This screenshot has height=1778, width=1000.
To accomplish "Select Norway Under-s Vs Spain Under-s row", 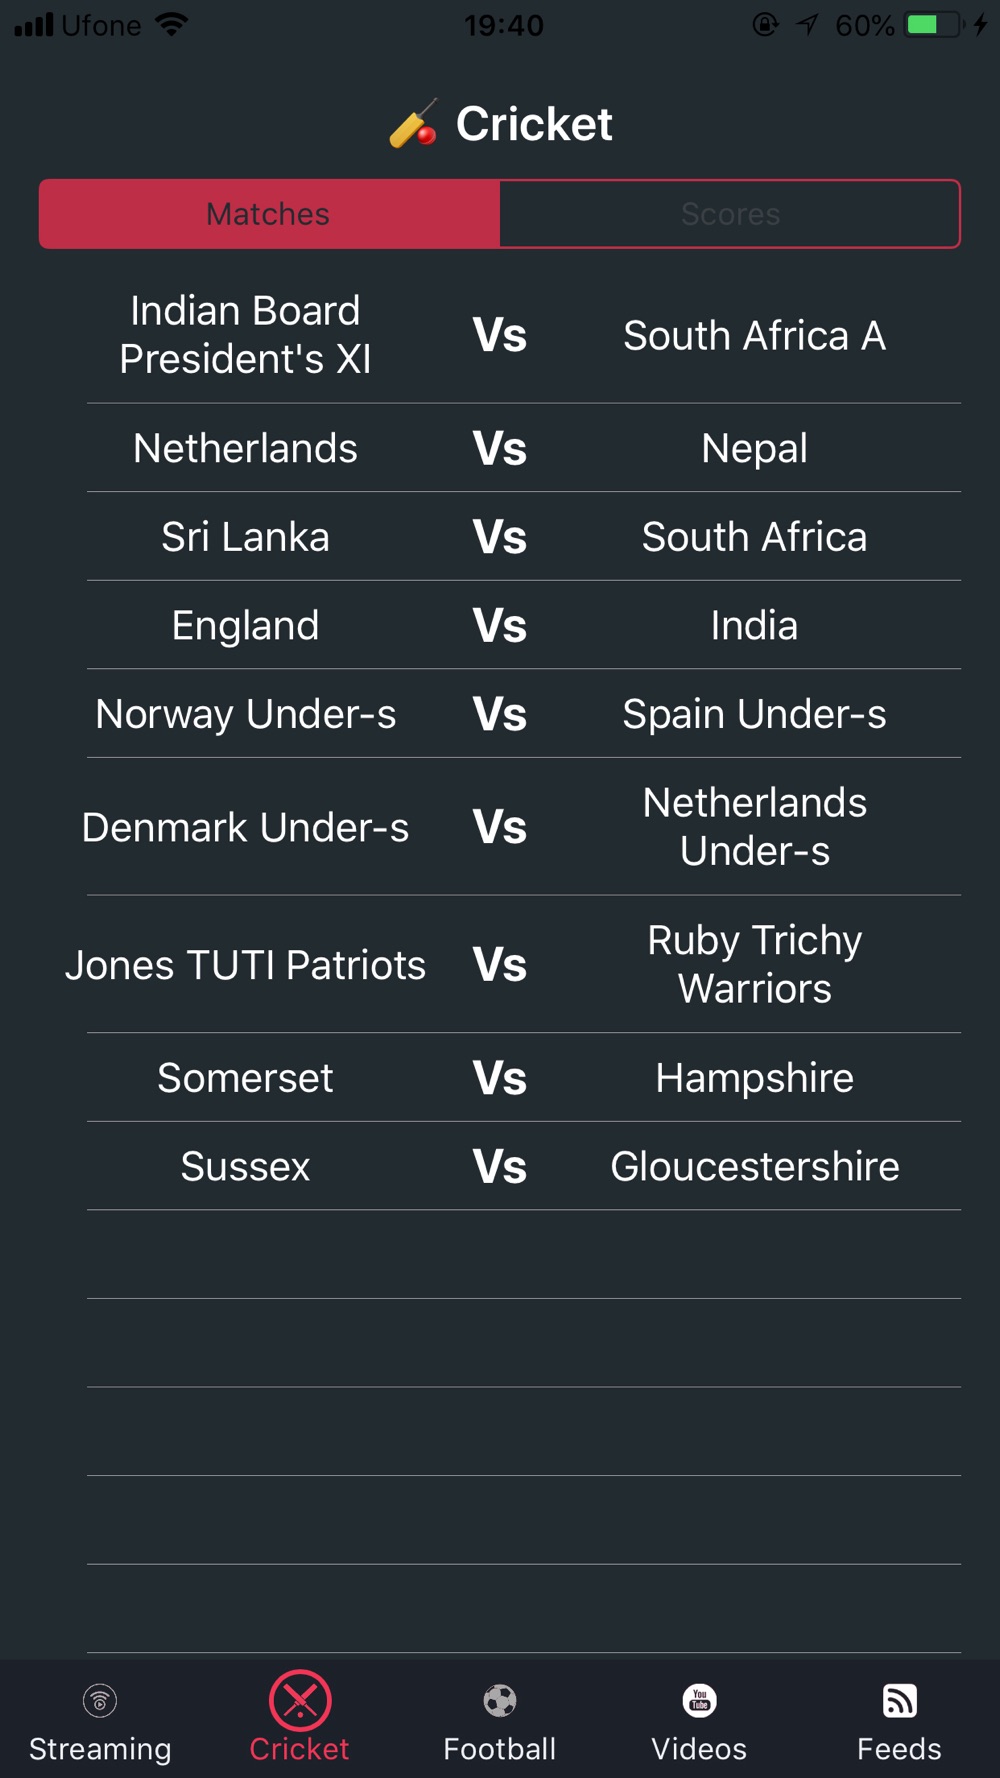I will click(500, 714).
